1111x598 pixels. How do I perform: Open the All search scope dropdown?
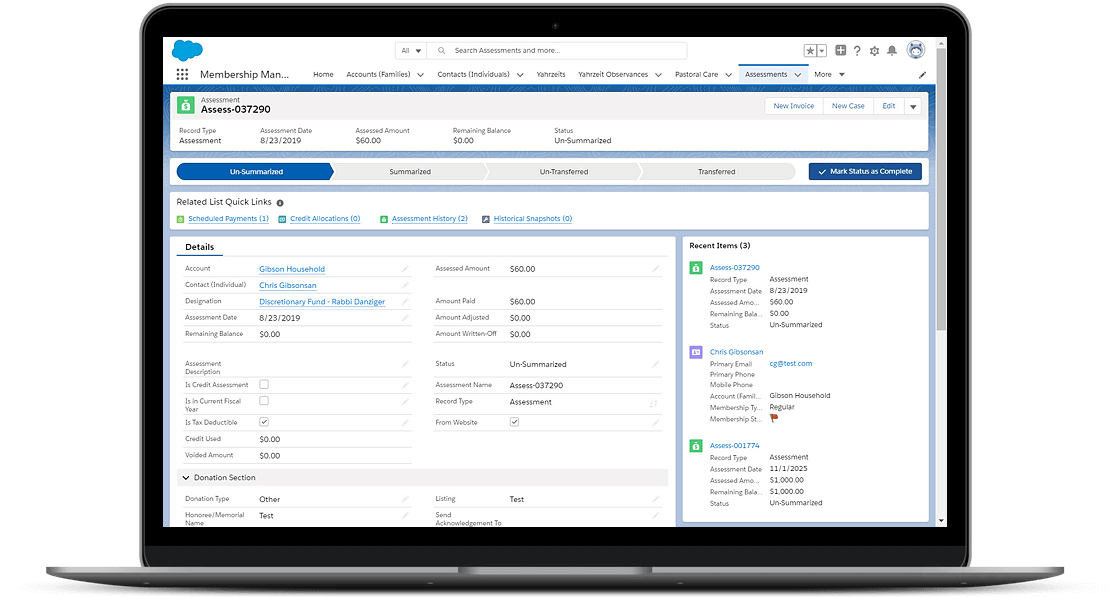pos(411,51)
